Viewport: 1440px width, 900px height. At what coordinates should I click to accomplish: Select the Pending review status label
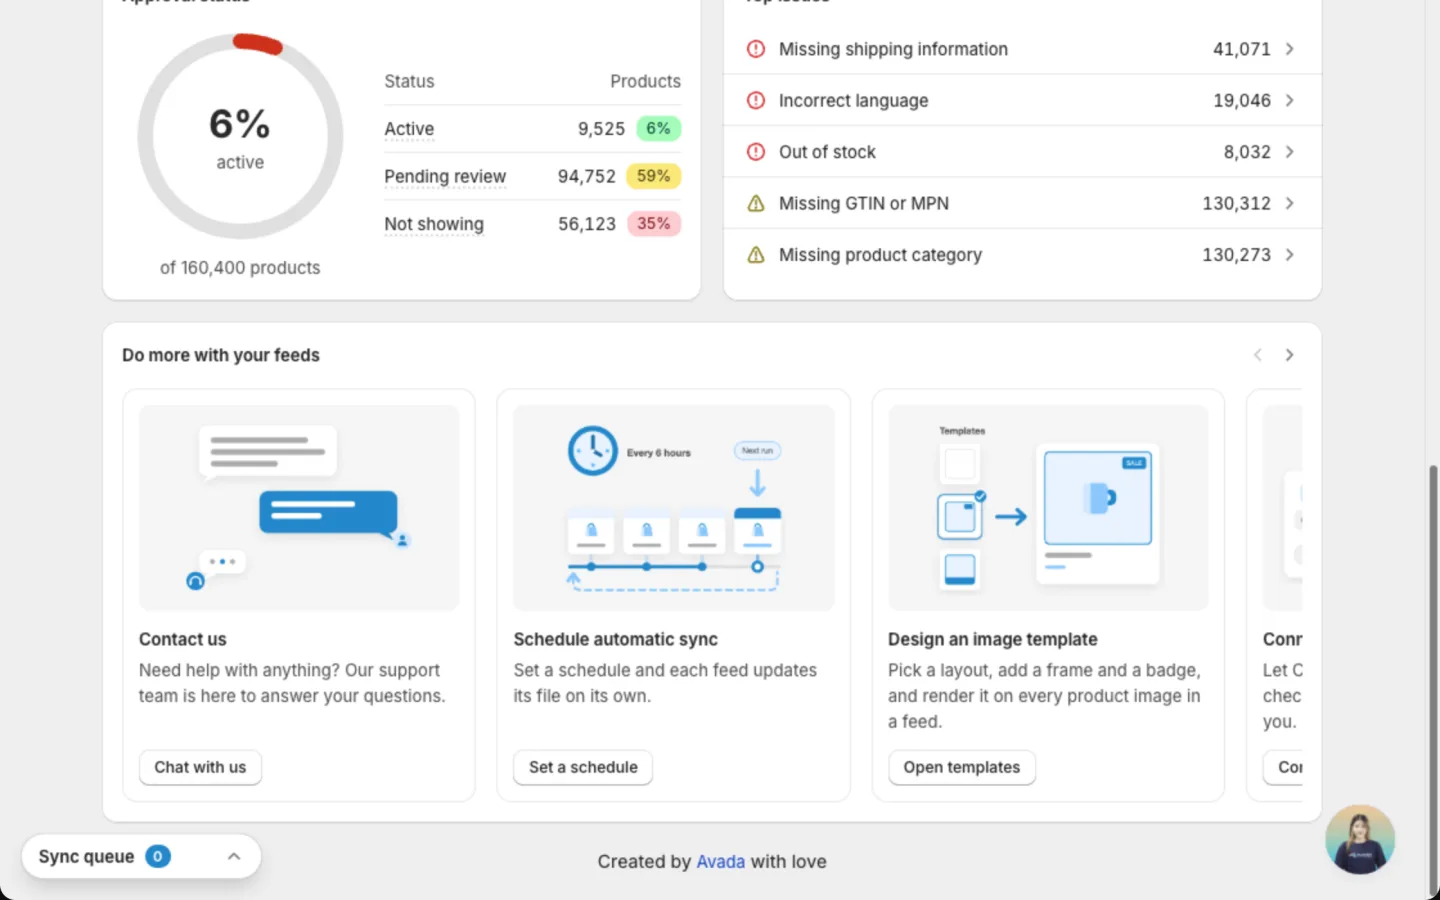tap(445, 176)
